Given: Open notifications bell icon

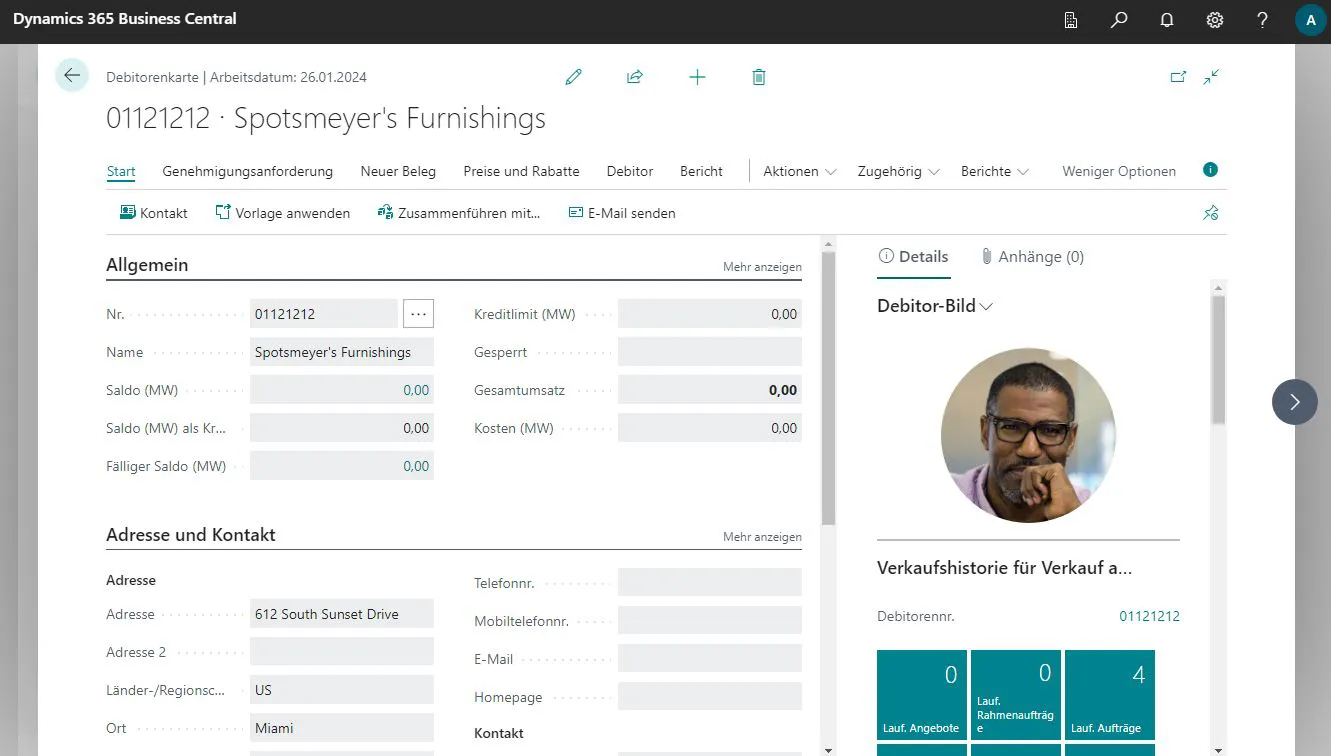Looking at the screenshot, I should point(1166,20).
